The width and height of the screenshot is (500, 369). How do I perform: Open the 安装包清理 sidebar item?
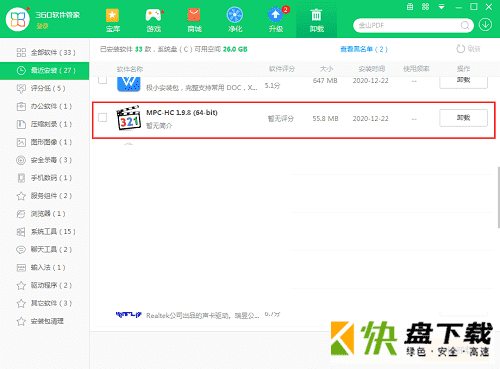(x=44, y=321)
